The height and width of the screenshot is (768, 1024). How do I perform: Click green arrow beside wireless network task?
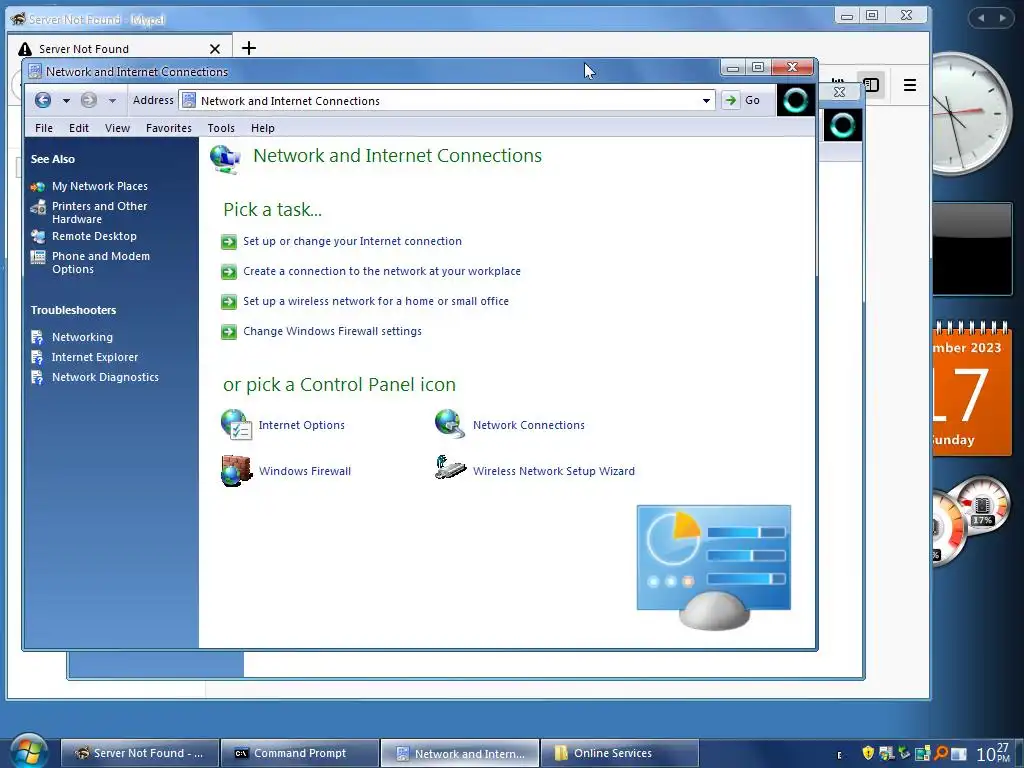pyautogui.click(x=229, y=302)
